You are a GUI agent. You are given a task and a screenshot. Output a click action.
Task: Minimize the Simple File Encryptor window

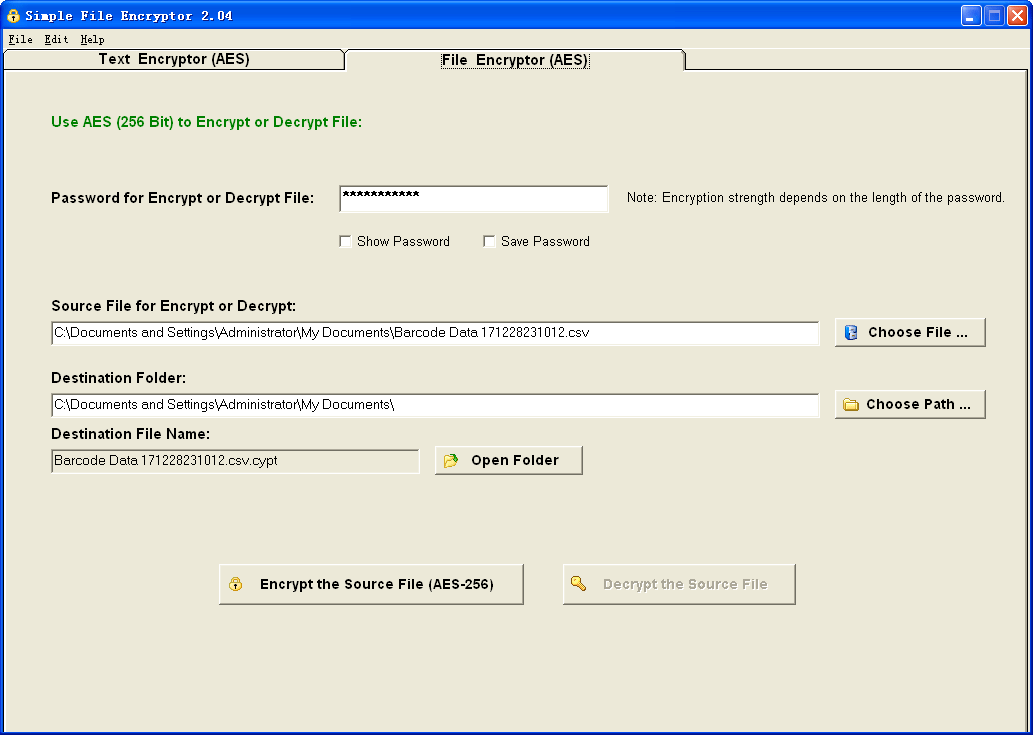click(971, 16)
